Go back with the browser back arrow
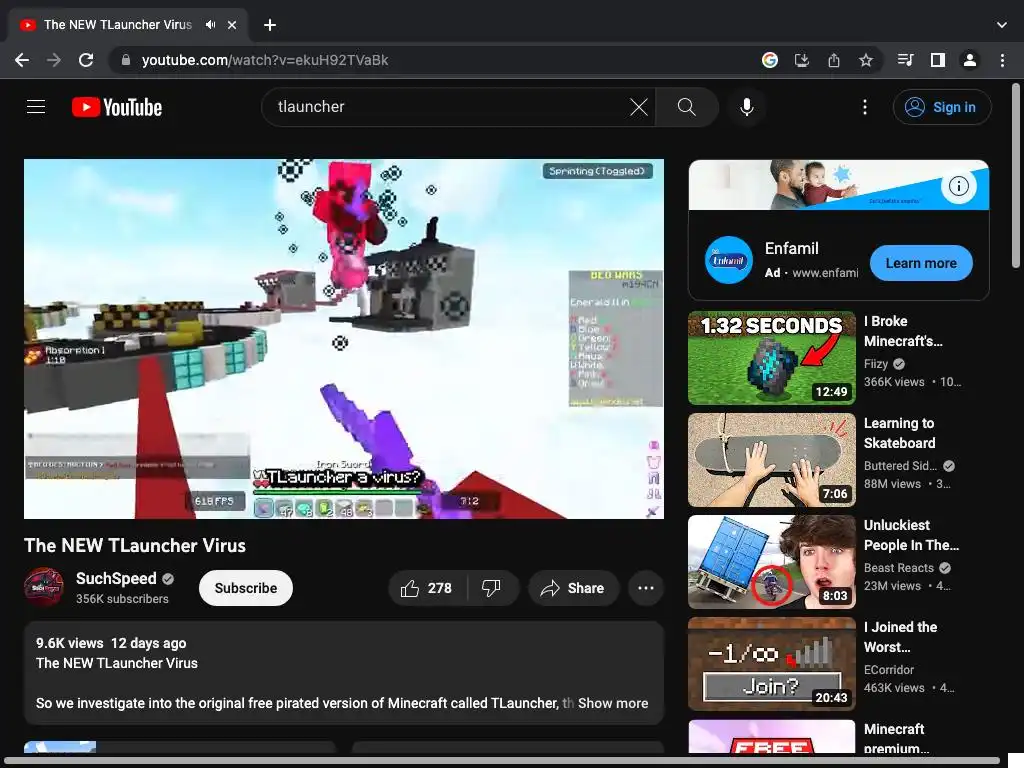 [x=22, y=60]
